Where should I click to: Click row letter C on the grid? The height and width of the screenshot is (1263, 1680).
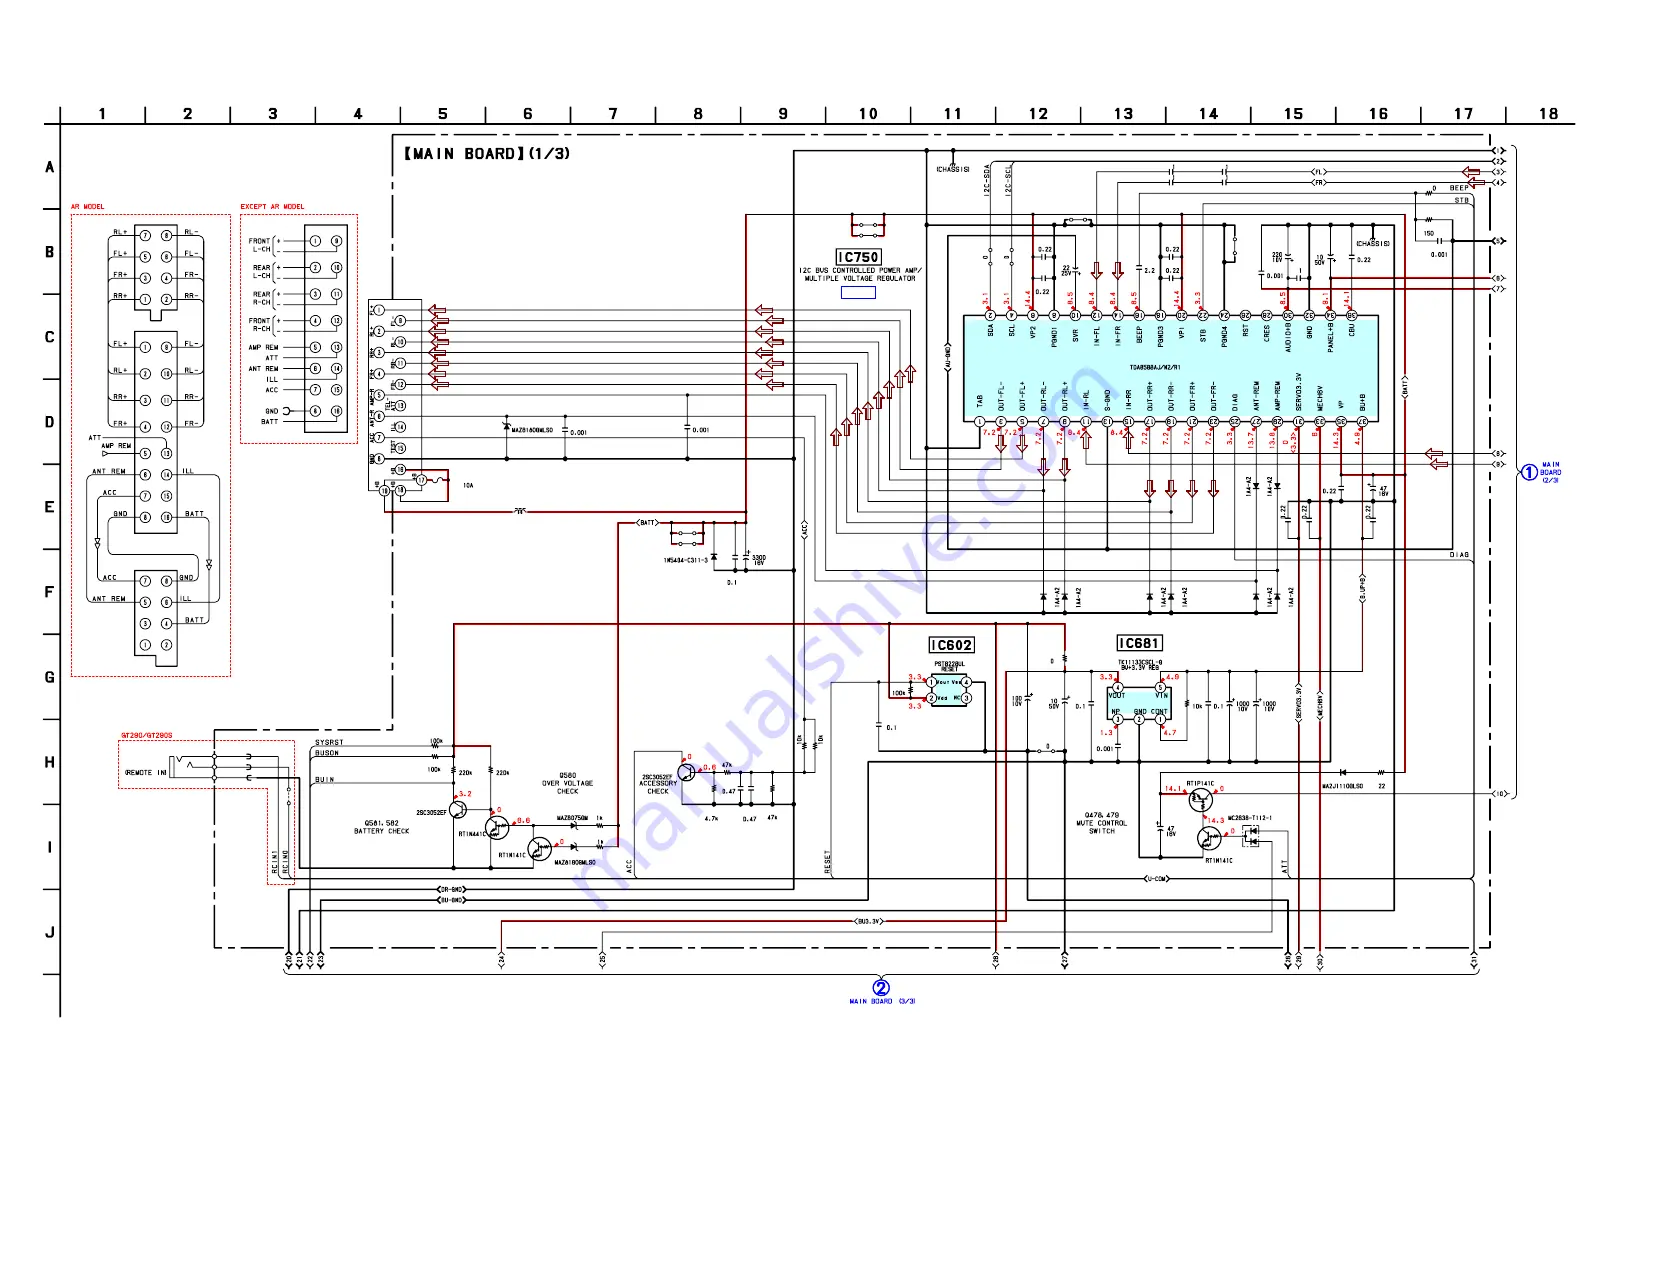50,337
